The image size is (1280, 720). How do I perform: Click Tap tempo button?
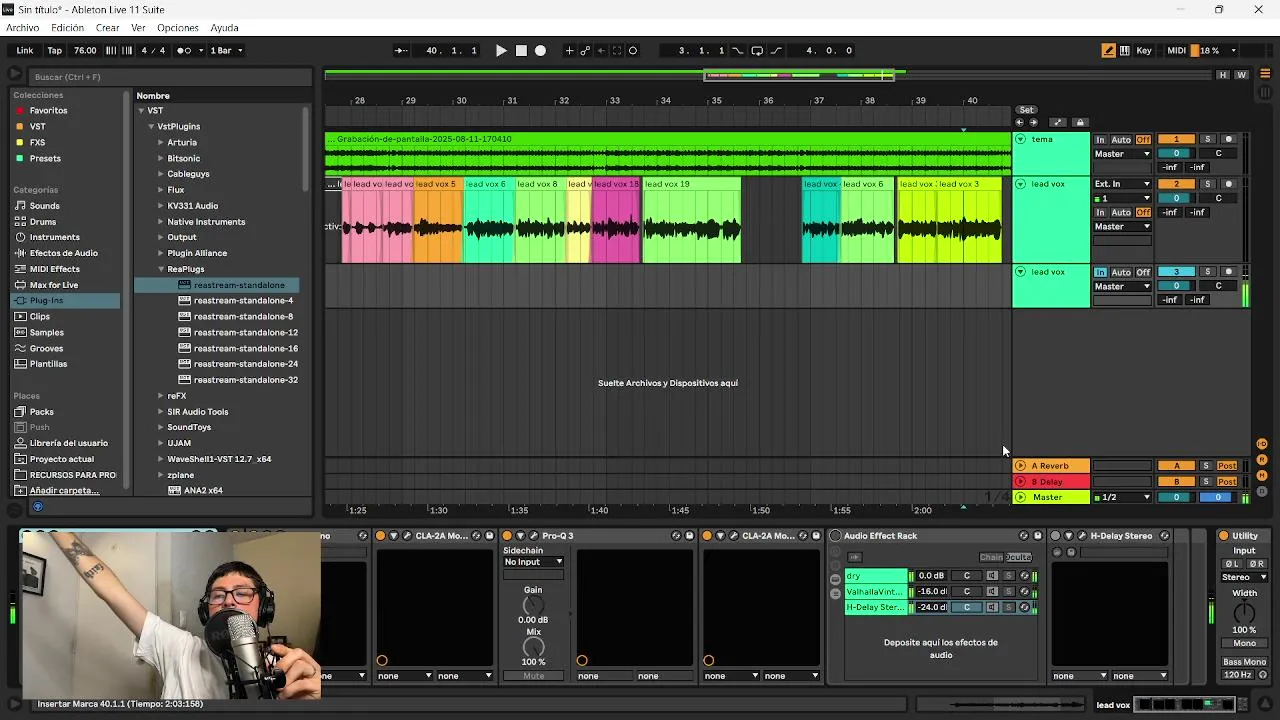(55, 50)
